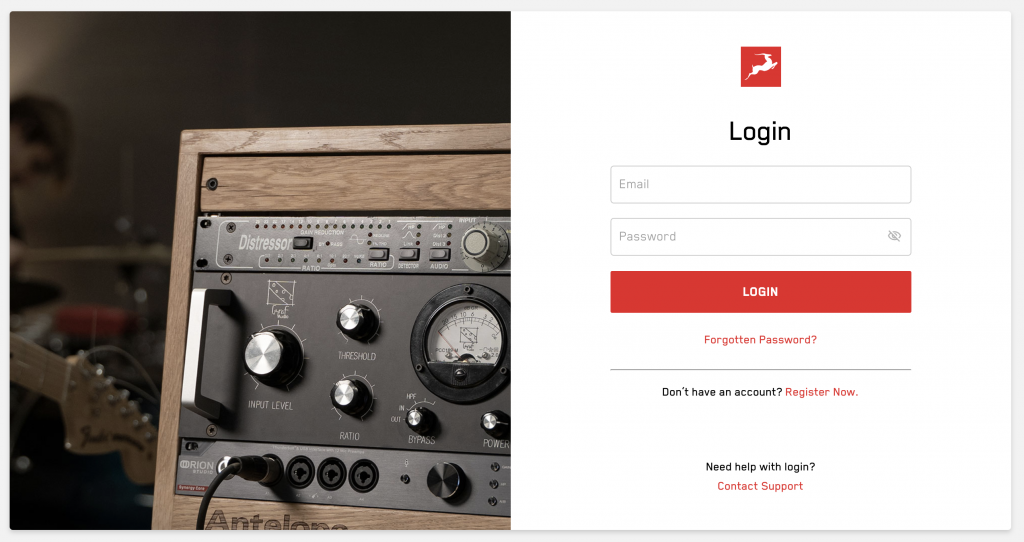Click the Distressor label in the photo
The image size is (1024, 542).
[x=264, y=243]
